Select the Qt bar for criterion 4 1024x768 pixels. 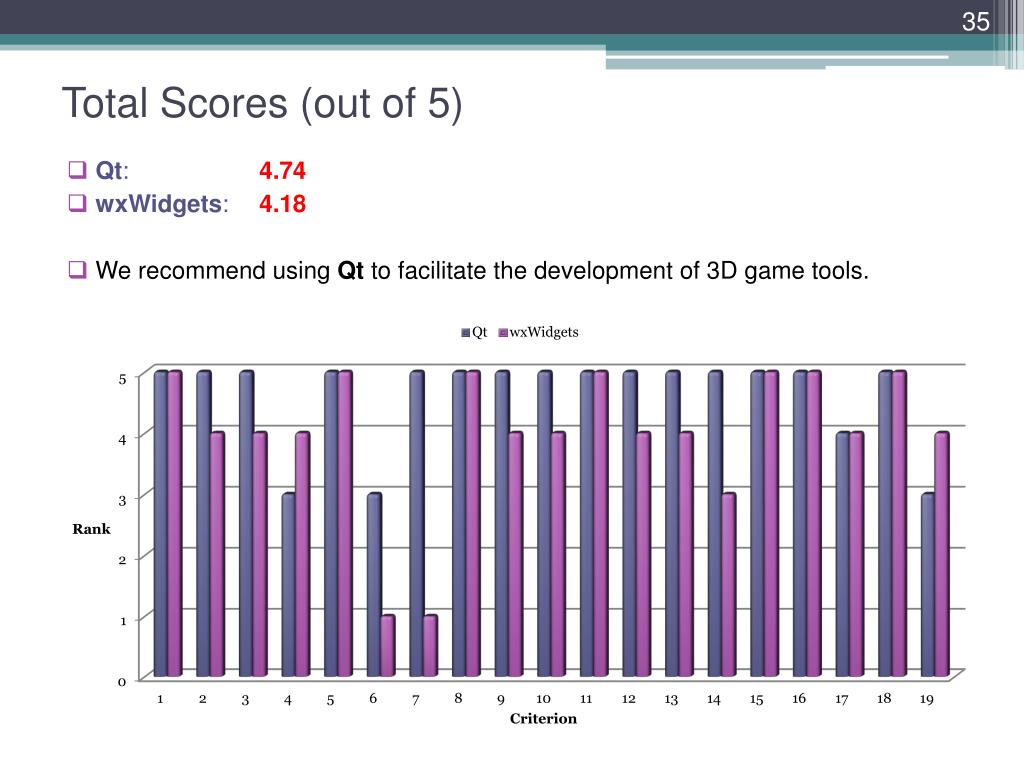tap(289, 584)
